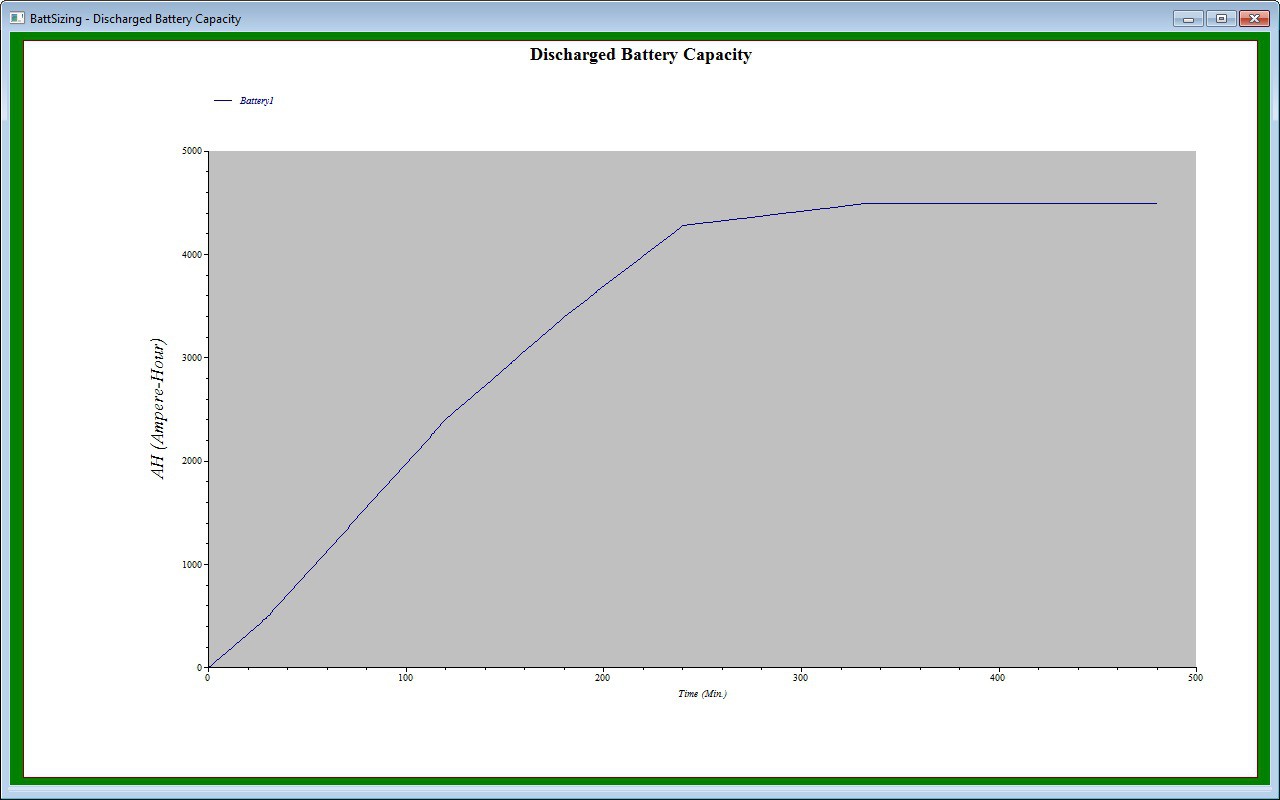Click the curve's bend point near 240 minutes
1280x800 pixels.
tap(682, 225)
